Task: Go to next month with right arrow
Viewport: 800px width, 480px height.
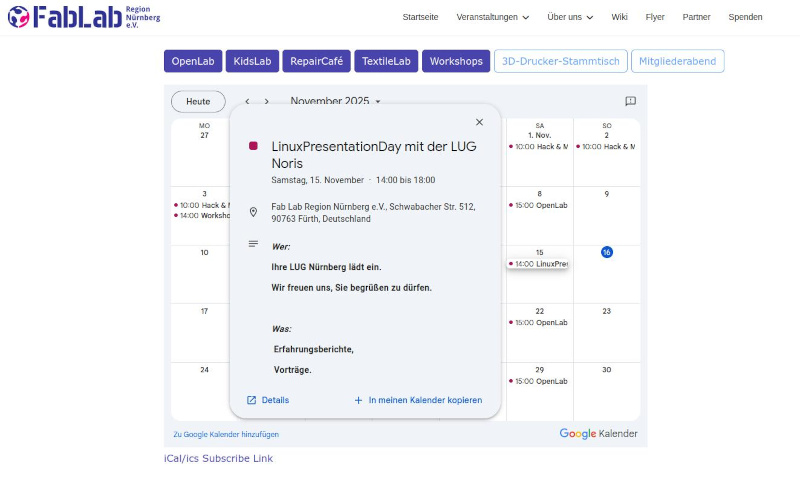Action: pos(266,101)
